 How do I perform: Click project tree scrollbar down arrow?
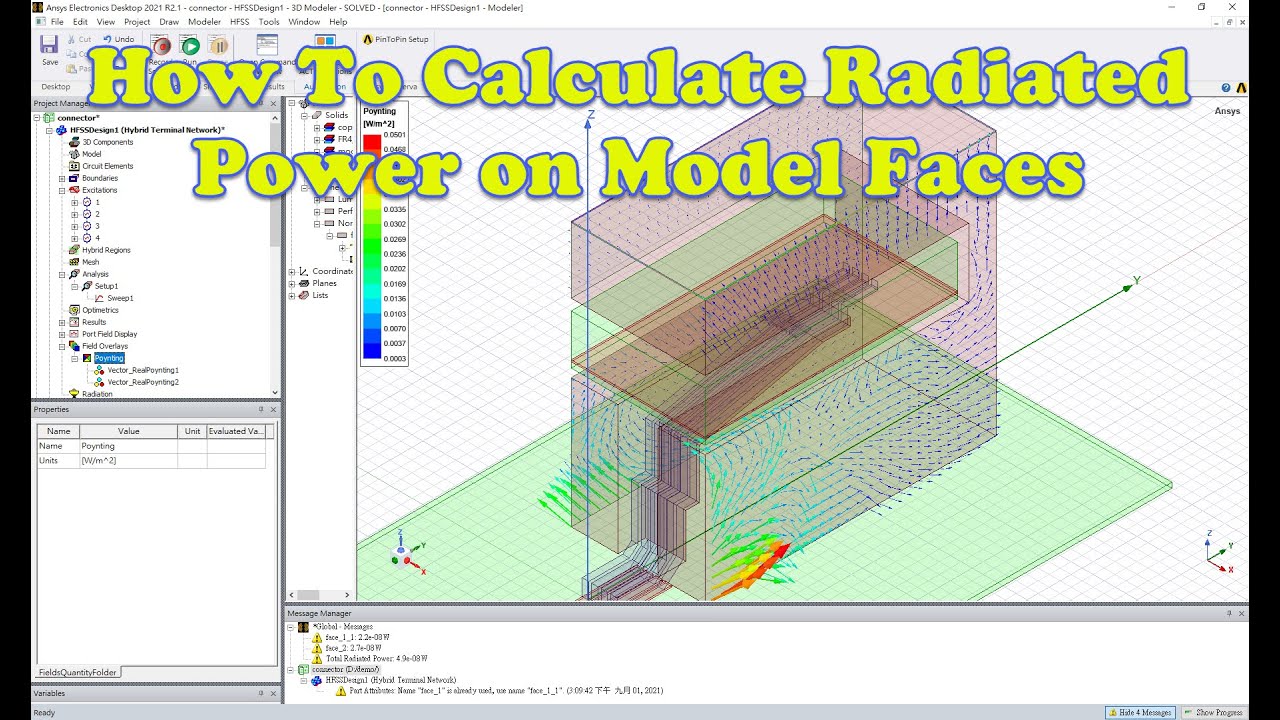[275, 393]
